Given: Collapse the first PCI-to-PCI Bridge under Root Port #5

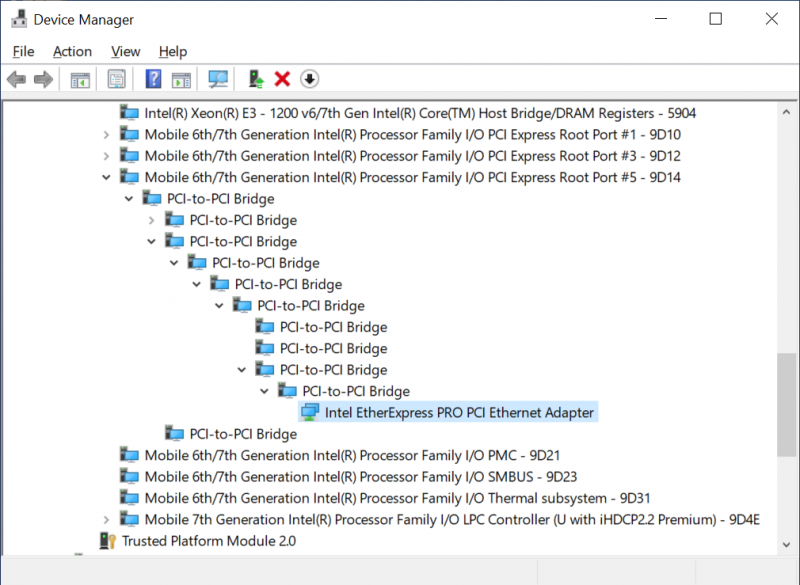Looking at the screenshot, I should tap(129, 199).
